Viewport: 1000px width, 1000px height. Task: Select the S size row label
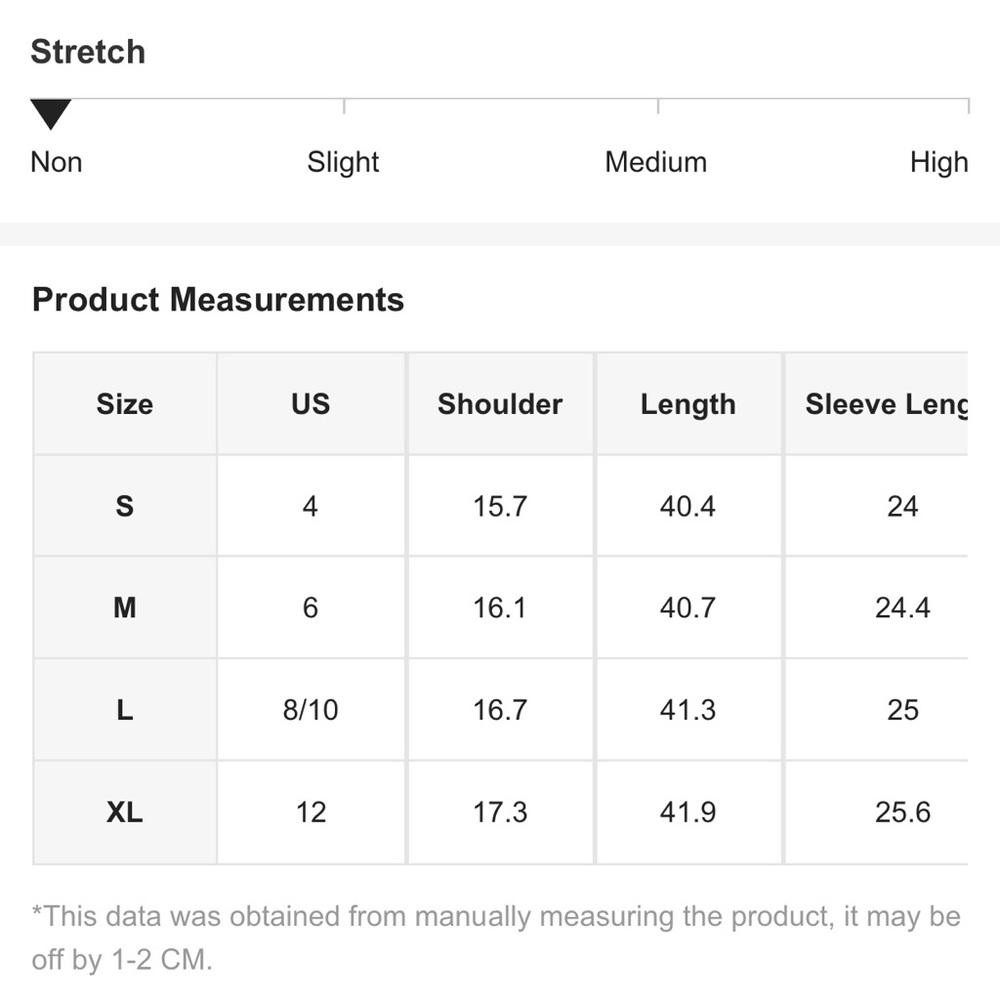pyautogui.click(x=125, y=506)
